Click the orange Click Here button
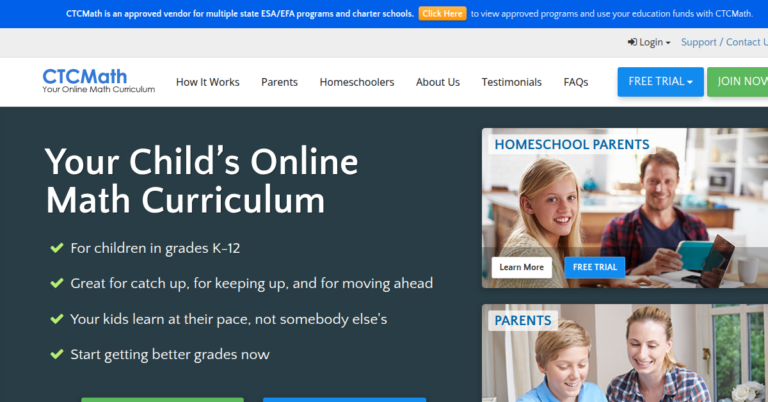The width and height of the screenshot is (768, 402). pos(442,14)
